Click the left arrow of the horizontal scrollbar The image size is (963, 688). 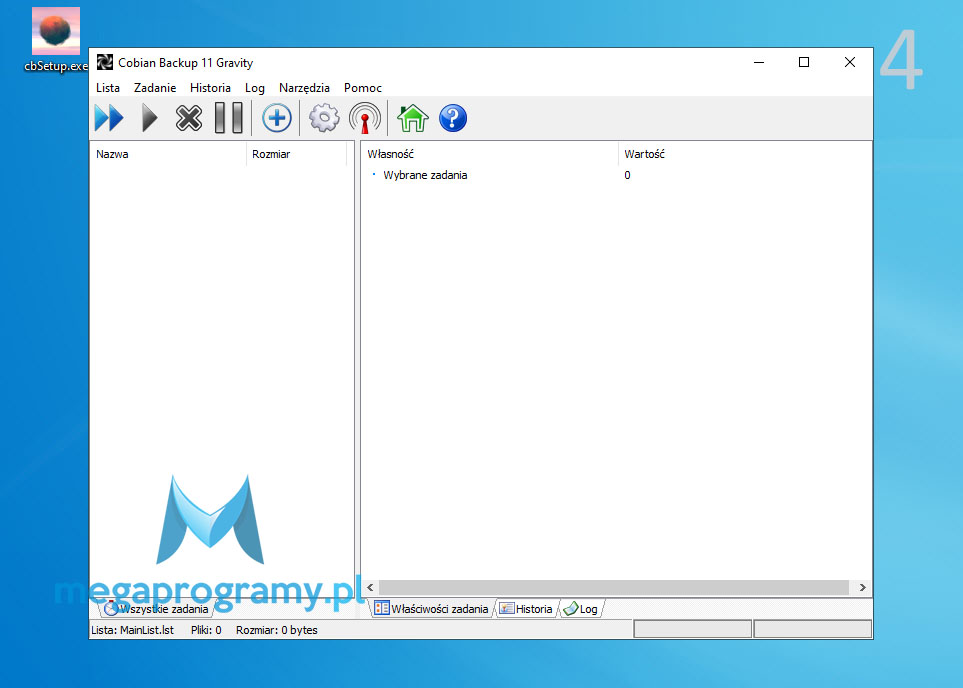coord(370,587)
